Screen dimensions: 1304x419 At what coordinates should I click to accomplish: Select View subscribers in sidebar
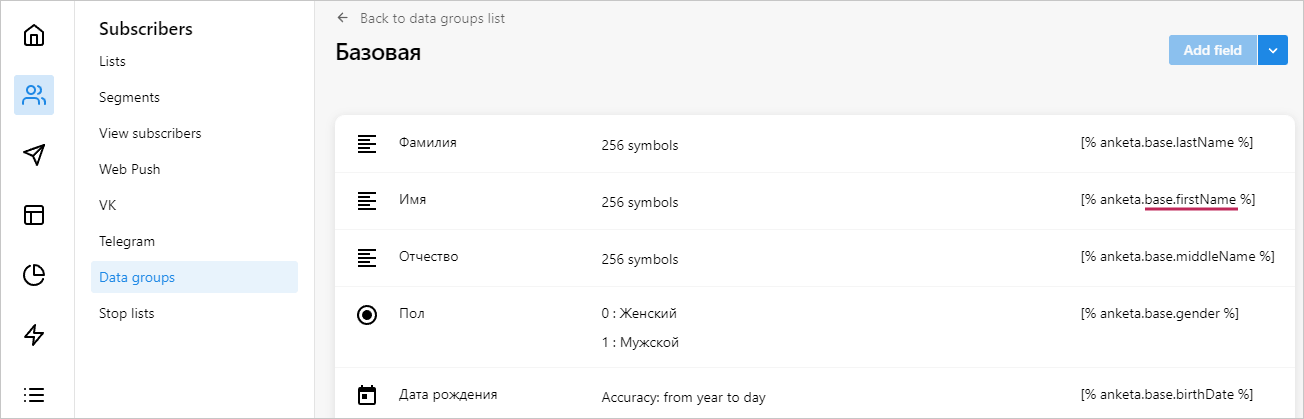[x=150, y=133]
